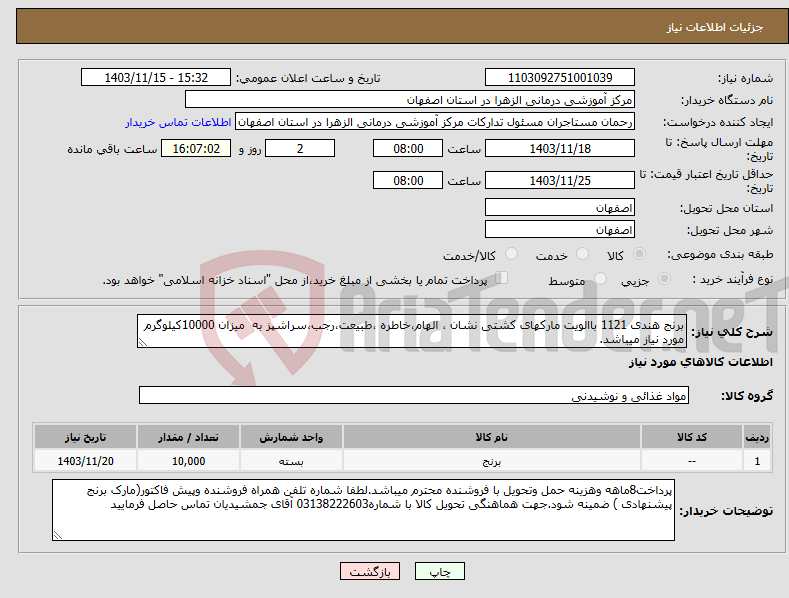Click the remaining days field showing 2
Viewport: 789px width, 598px height.
click(300, 148)
